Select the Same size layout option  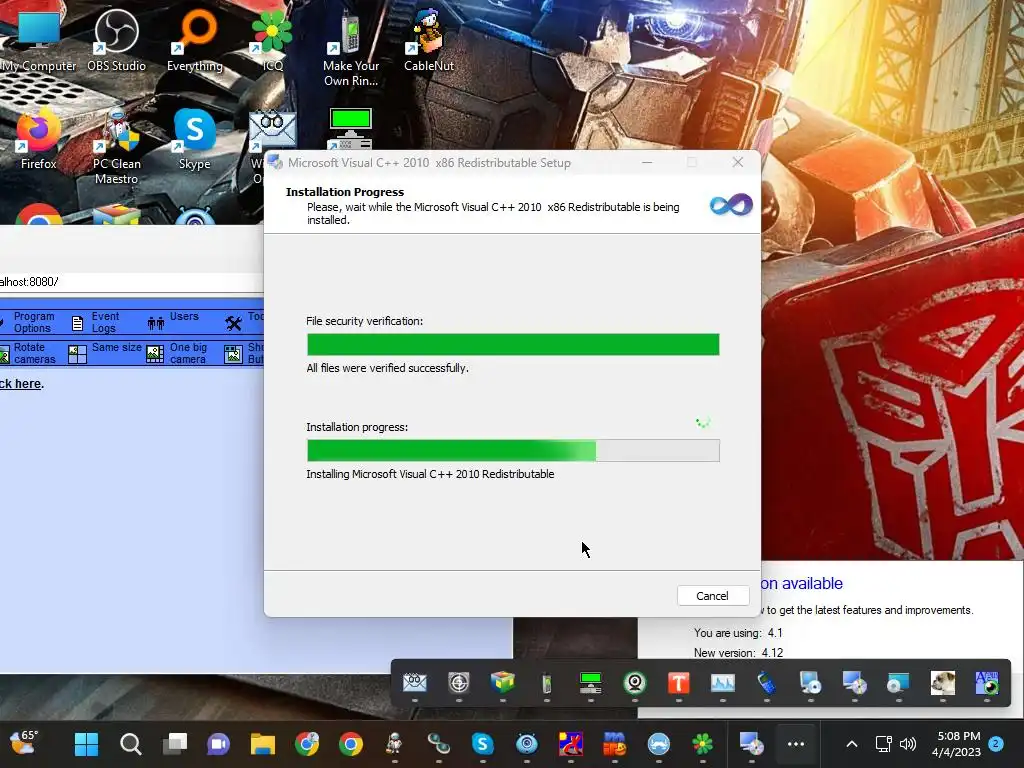click(x=105, y=353)
